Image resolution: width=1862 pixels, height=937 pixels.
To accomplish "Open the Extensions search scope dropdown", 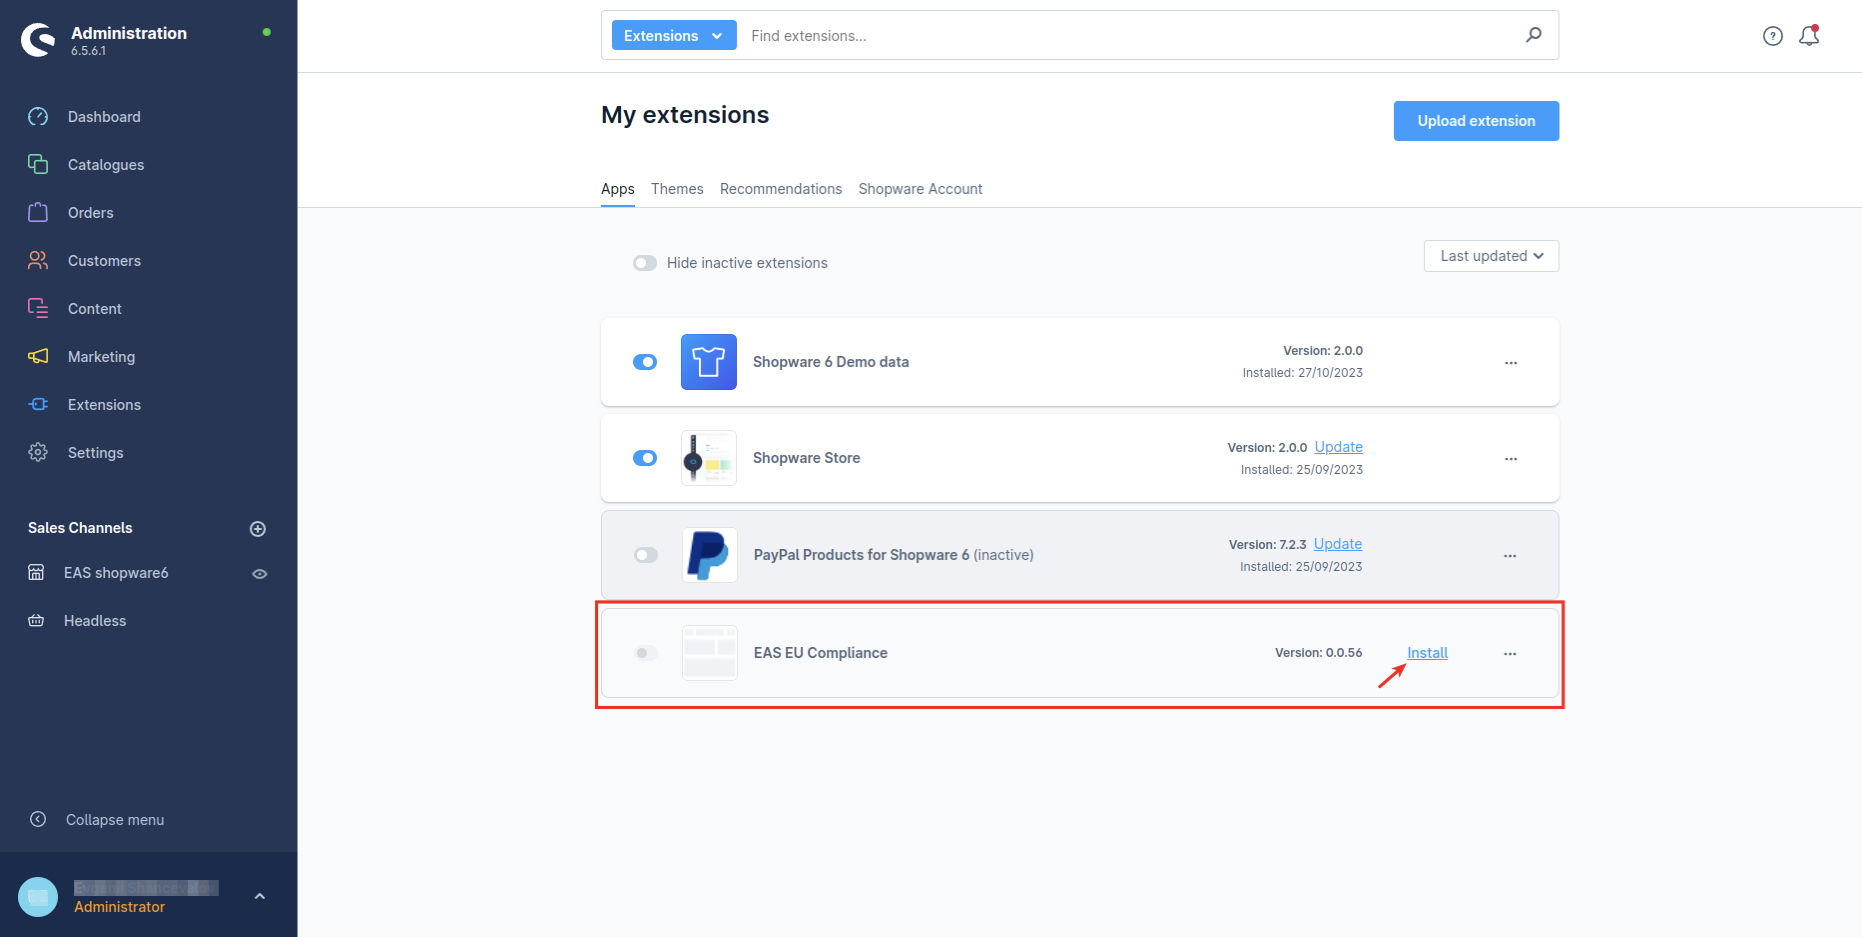I will click(674, 35).
